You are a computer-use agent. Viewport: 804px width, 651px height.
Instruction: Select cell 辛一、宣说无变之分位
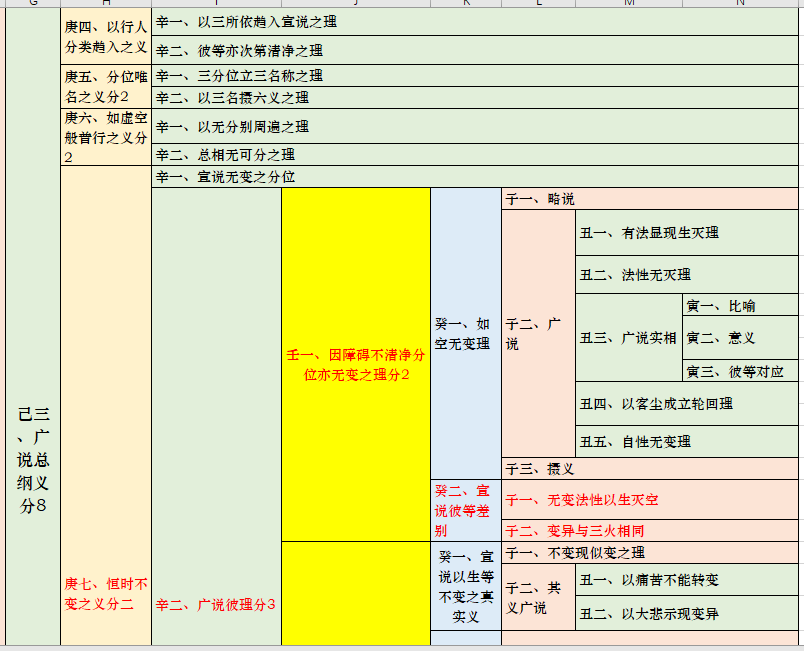(475, 177)
